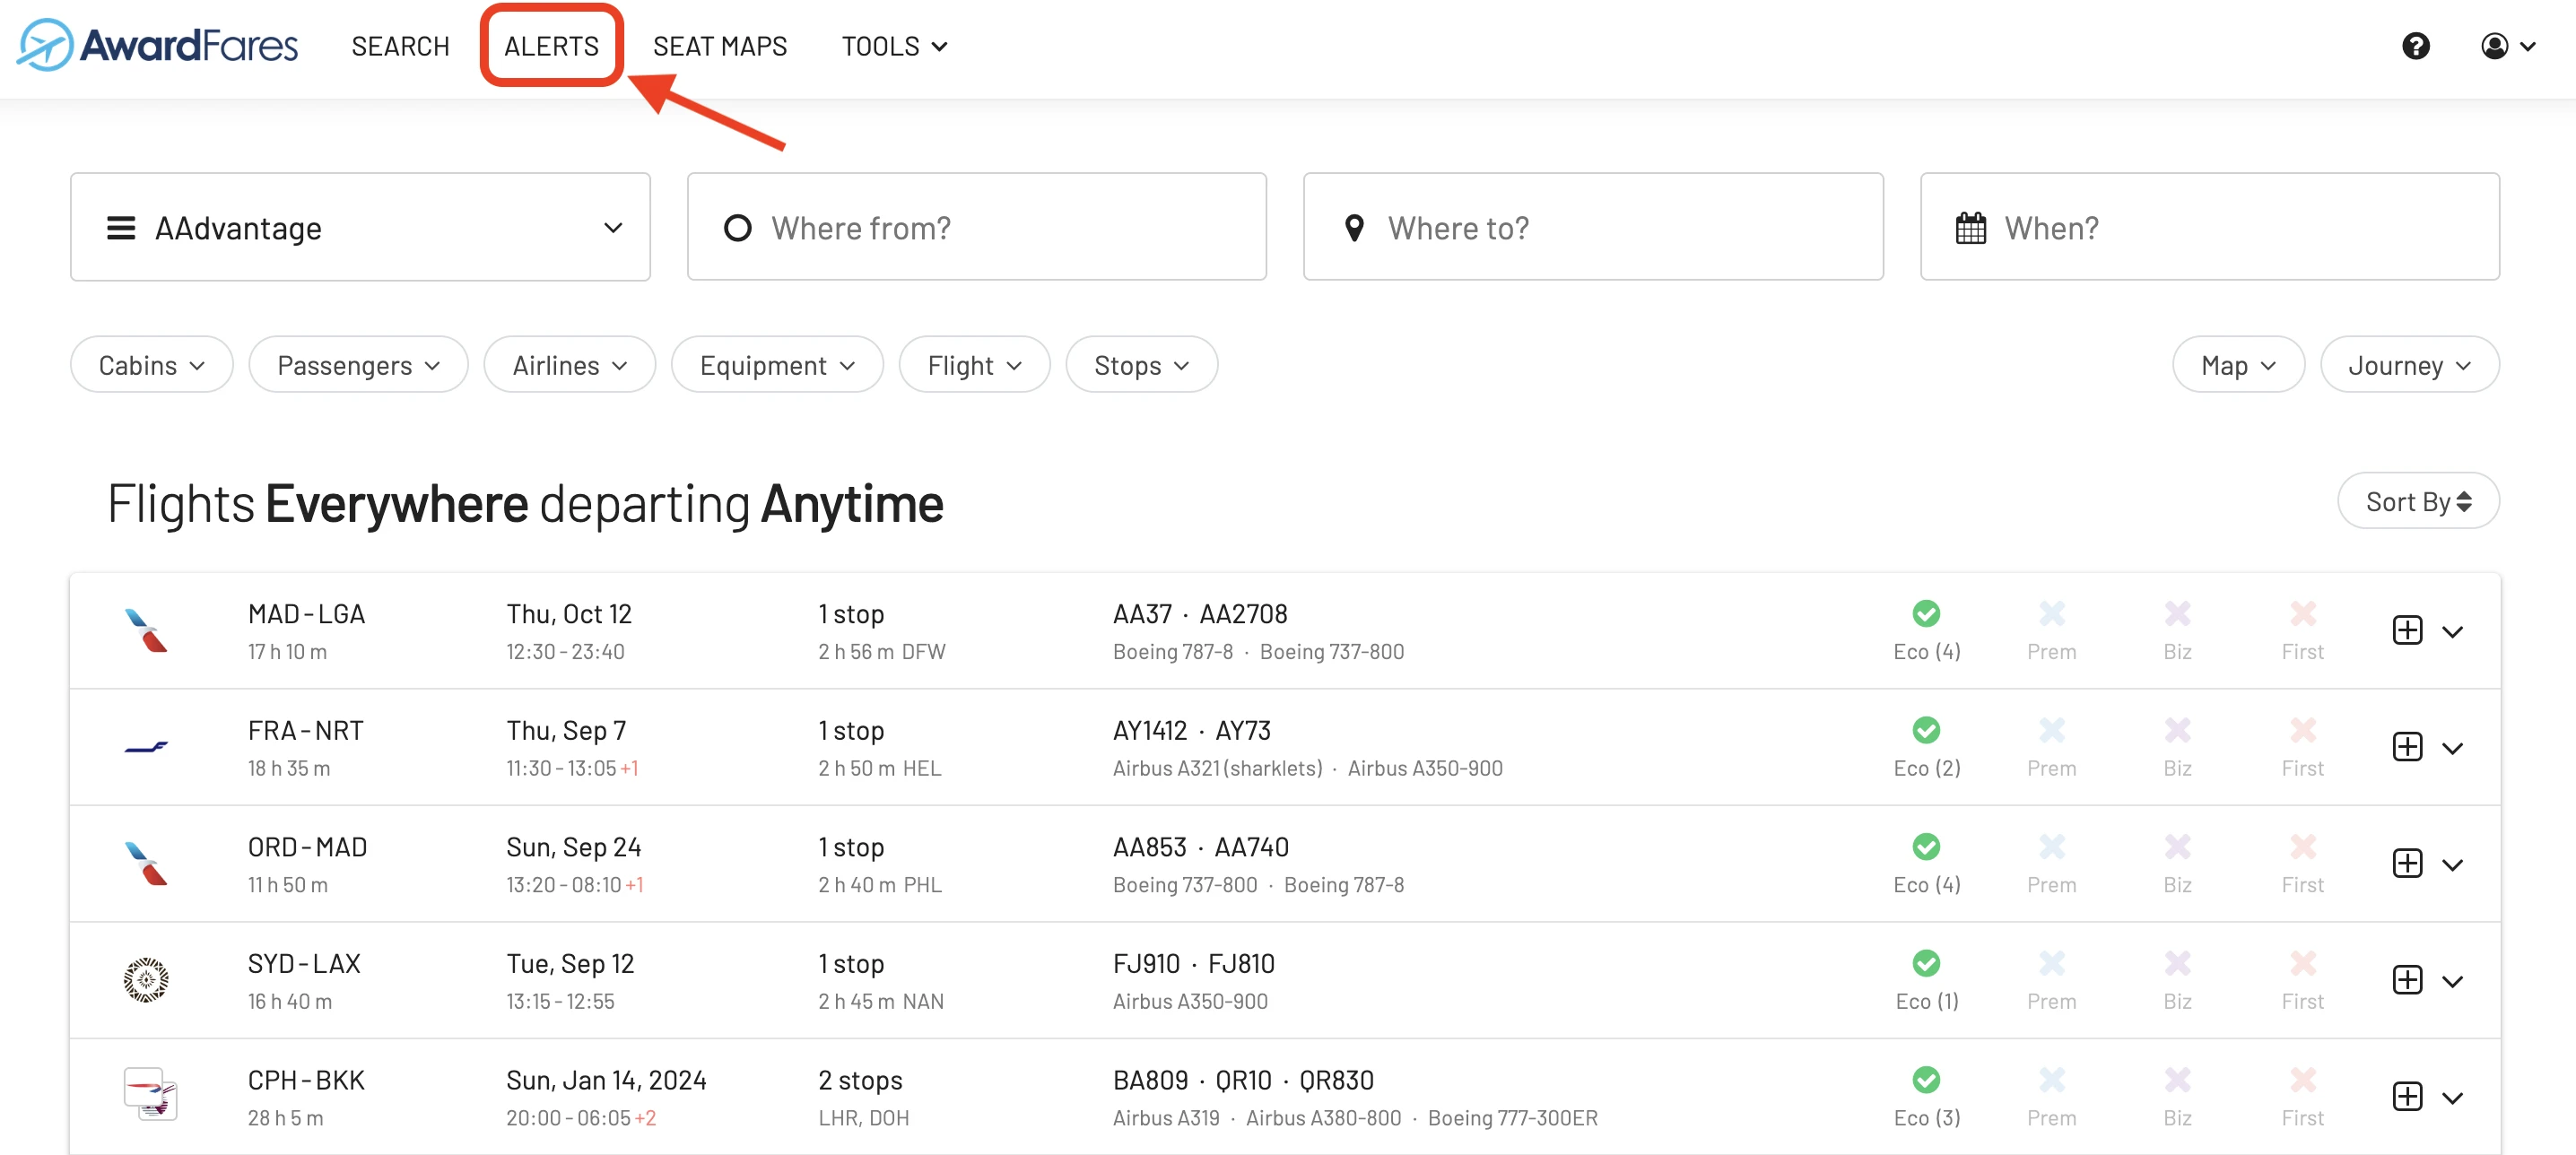
Task: Click the American Airlines logo on MAD-LGA row
Action: (x=146, y=630)
